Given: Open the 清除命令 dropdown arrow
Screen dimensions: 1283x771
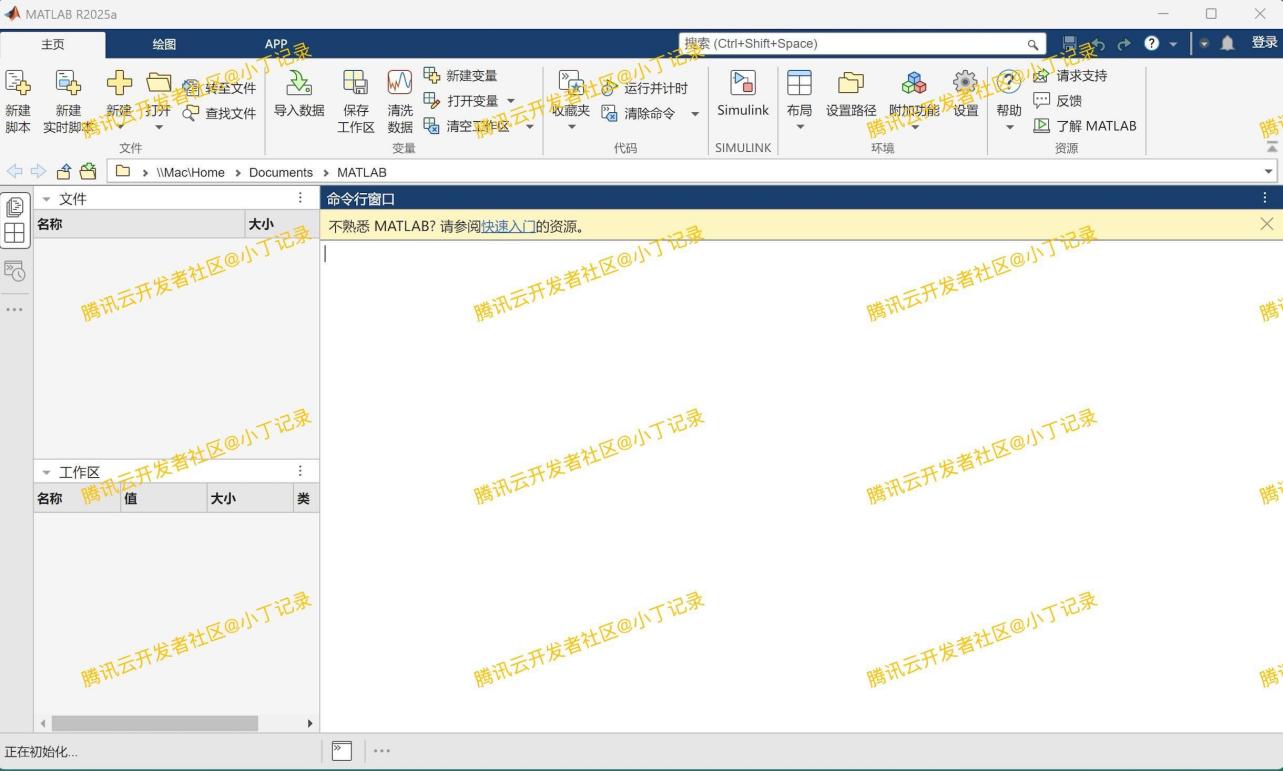Looking at the screenshot, I should pyautogui.click(x=695, y=114).
